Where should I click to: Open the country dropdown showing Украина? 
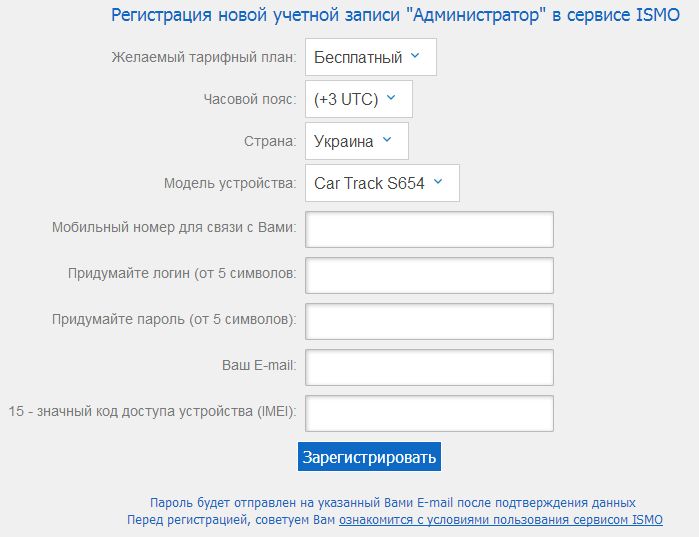point(356,141)
